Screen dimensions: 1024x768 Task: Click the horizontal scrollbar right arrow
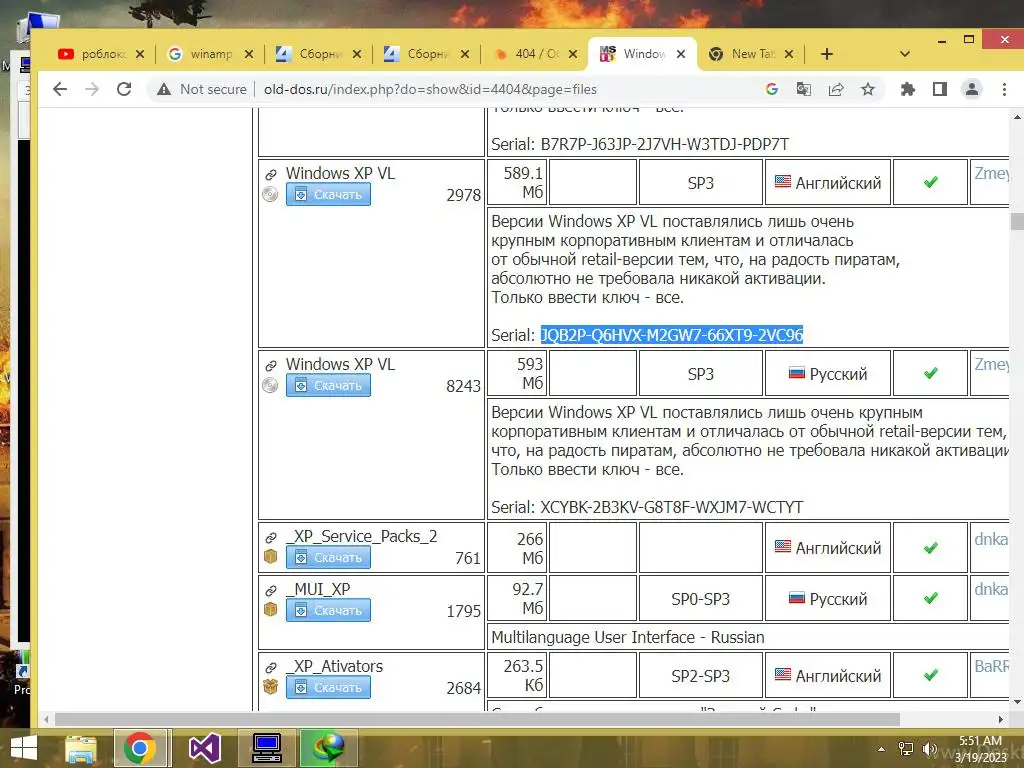(1000, 720)
